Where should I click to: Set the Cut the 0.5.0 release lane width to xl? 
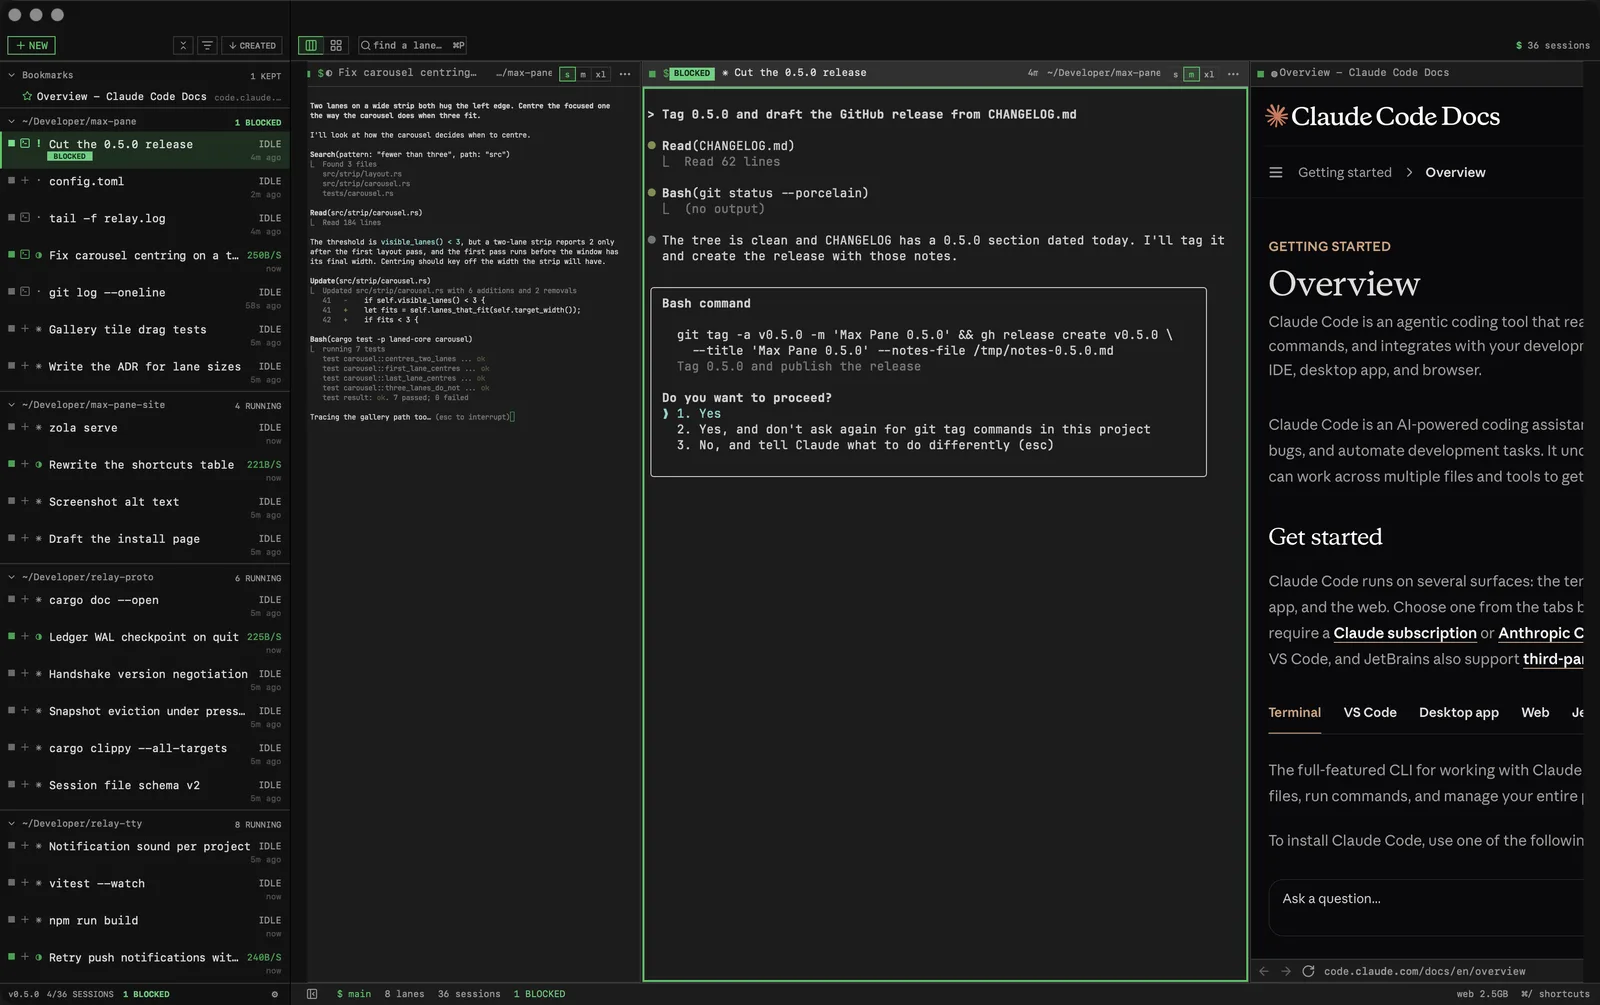click(1209, 74)
